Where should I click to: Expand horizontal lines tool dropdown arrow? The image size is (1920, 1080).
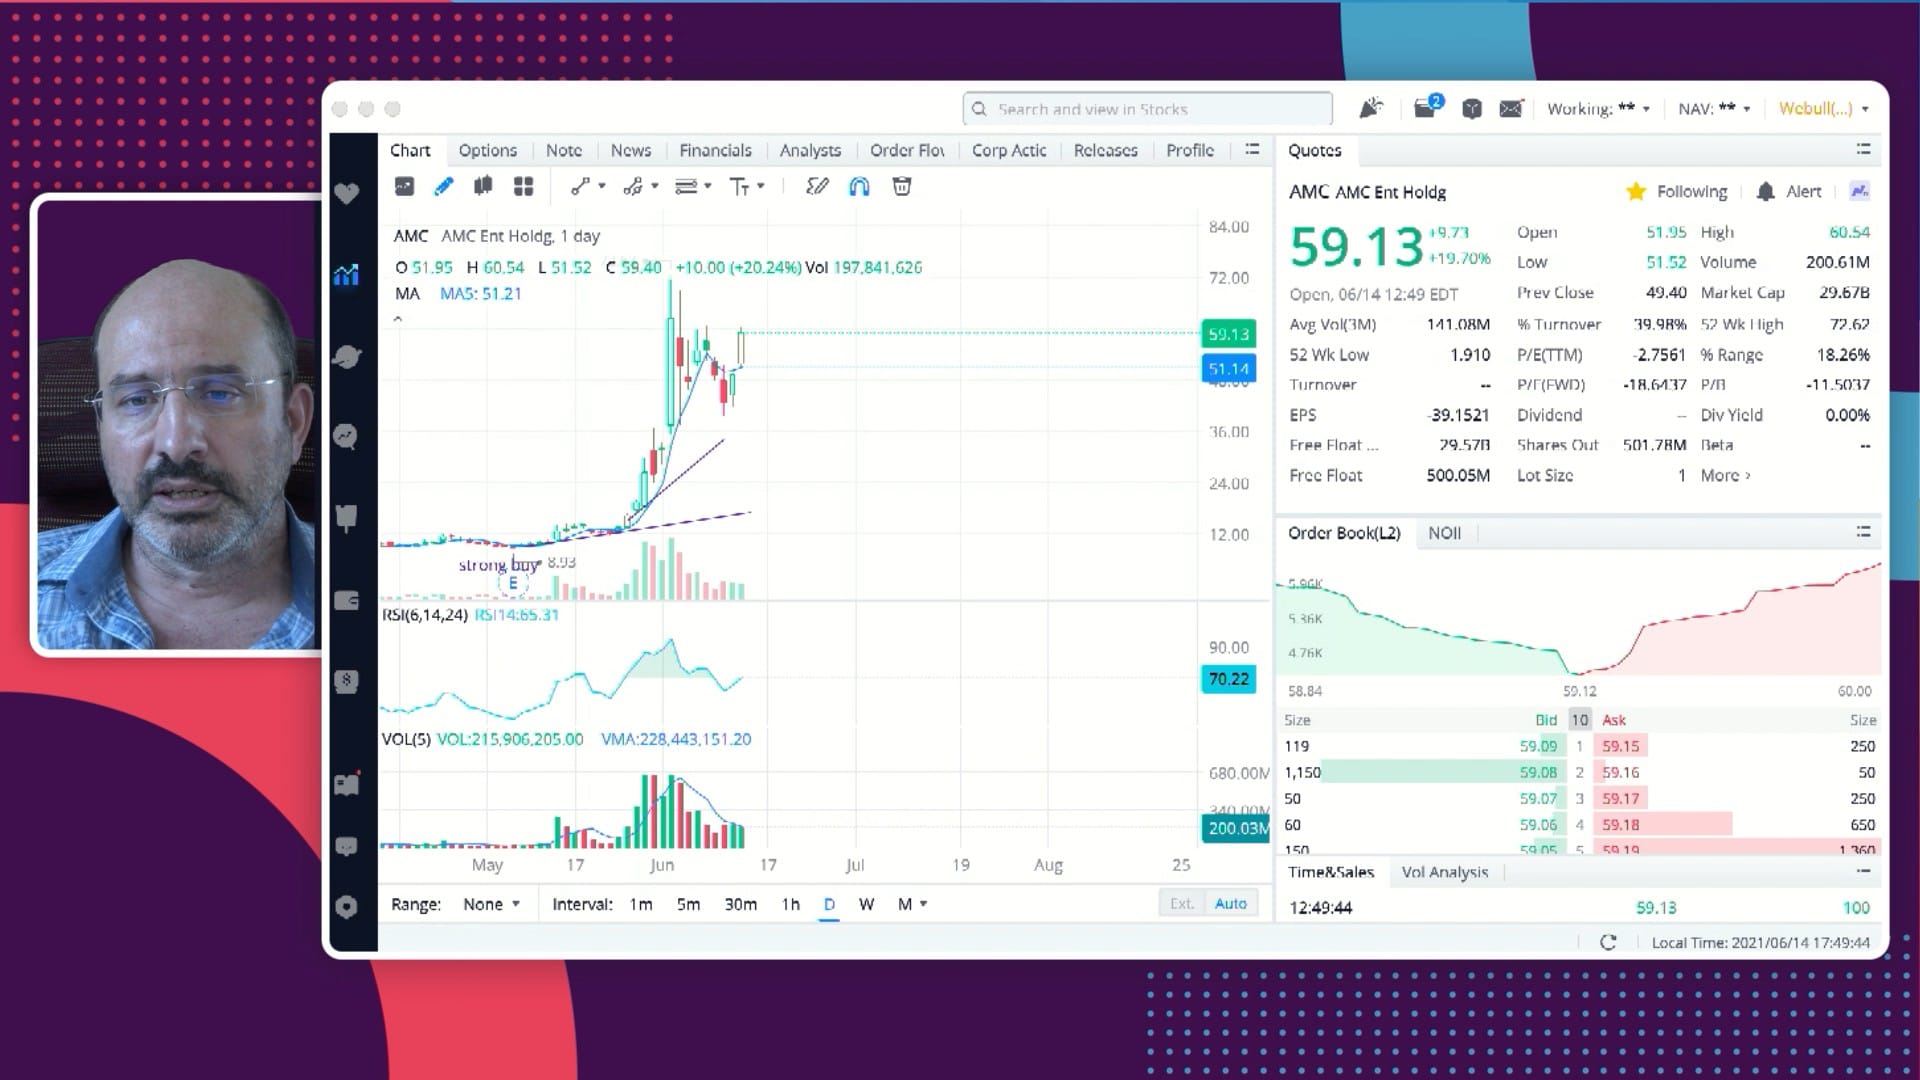tap(708, 186)
